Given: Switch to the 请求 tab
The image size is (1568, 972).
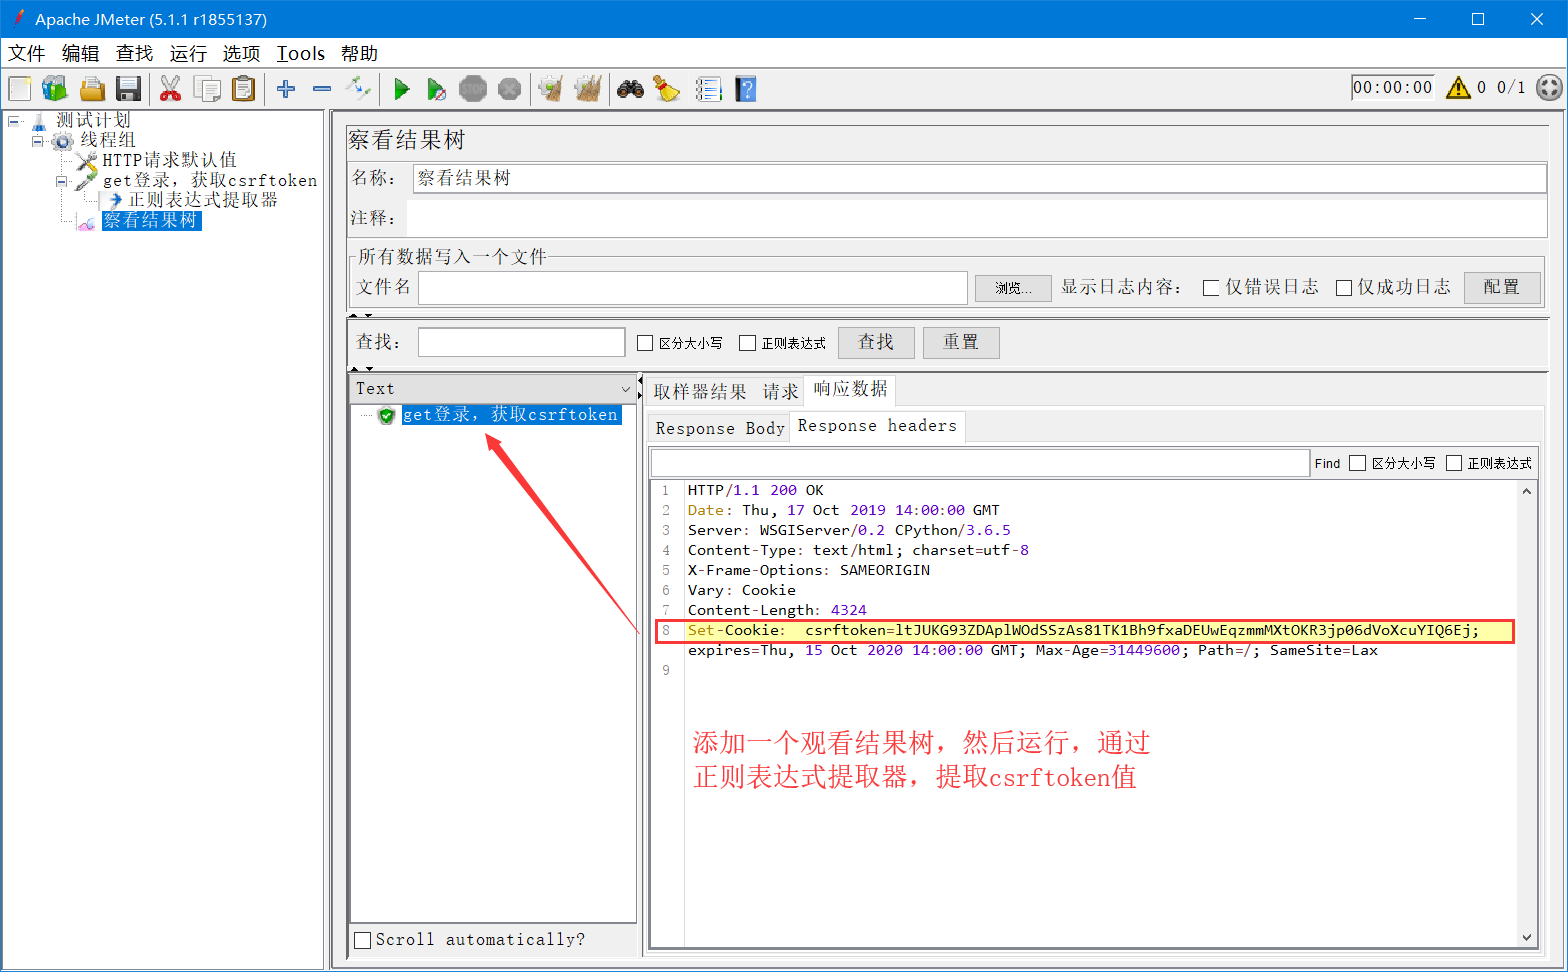Looking at the screenshot, I should click(781, 391).
